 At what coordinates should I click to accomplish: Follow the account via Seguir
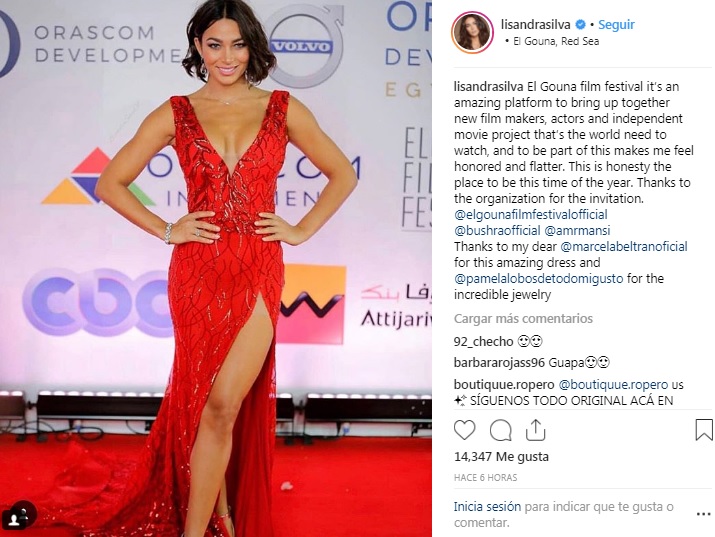pyautogui.click(x=616, y=25)
